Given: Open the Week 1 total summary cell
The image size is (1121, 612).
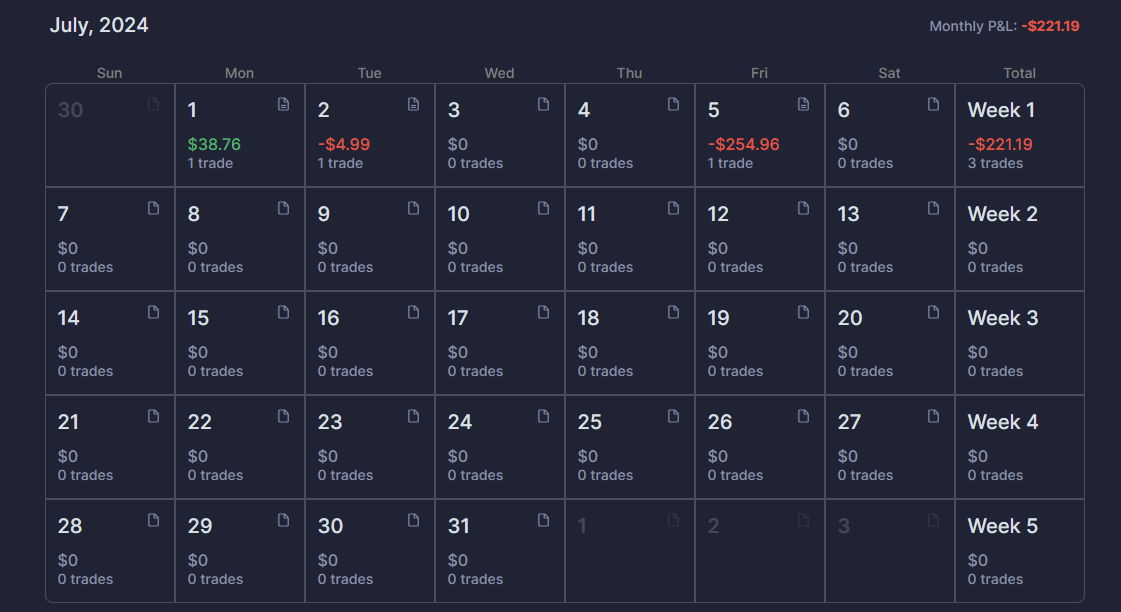Looking at the screenshot, I should [1019, 135].
